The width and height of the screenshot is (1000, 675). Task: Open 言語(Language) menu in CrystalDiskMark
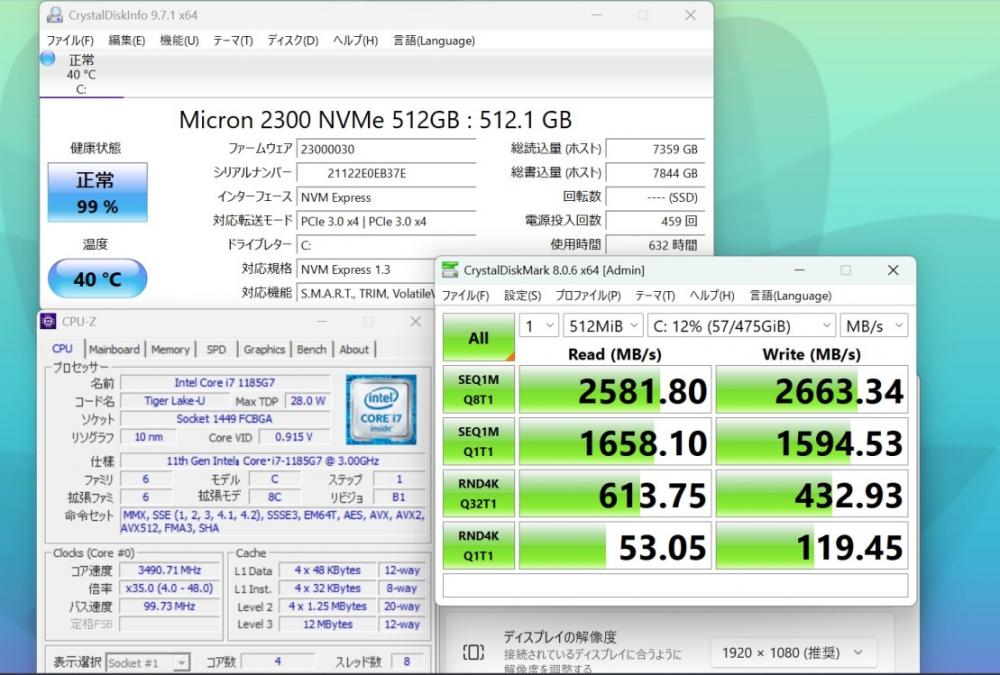pos(790,296)
